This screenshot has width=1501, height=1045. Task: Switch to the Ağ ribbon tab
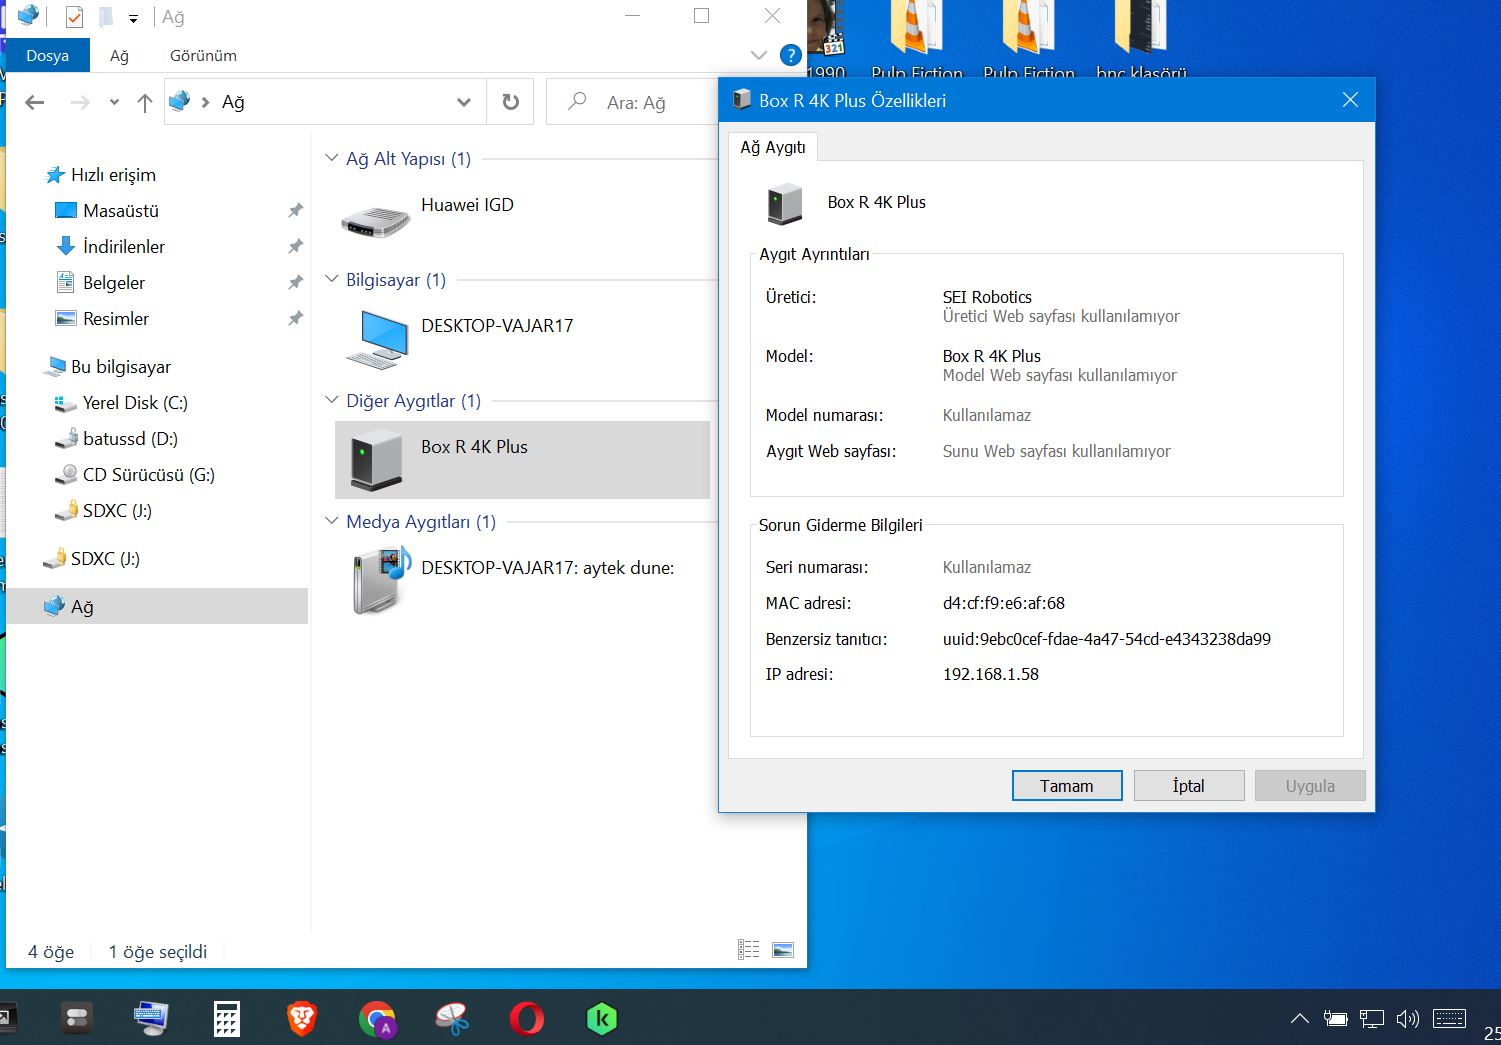point(119,56)
